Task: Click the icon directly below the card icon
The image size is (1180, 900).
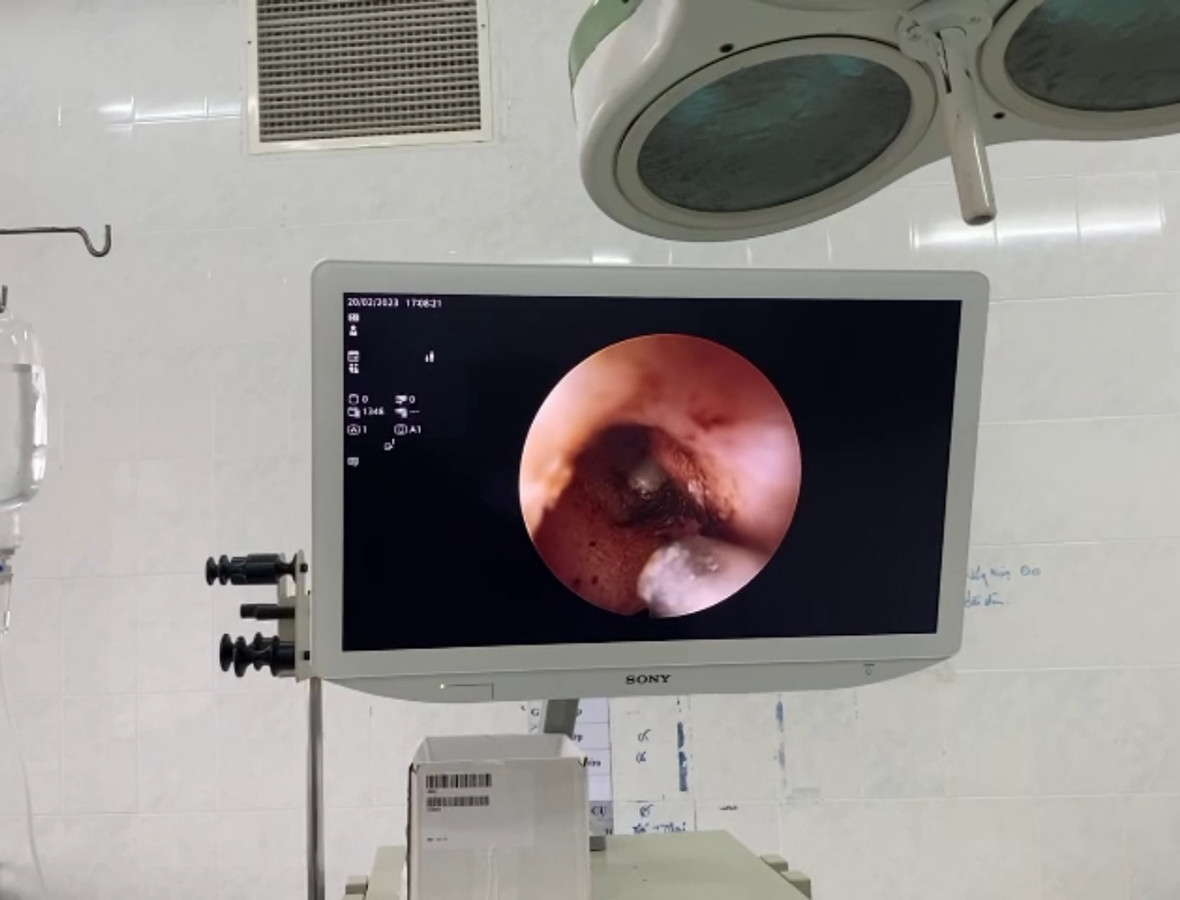Action: [353, 368]
